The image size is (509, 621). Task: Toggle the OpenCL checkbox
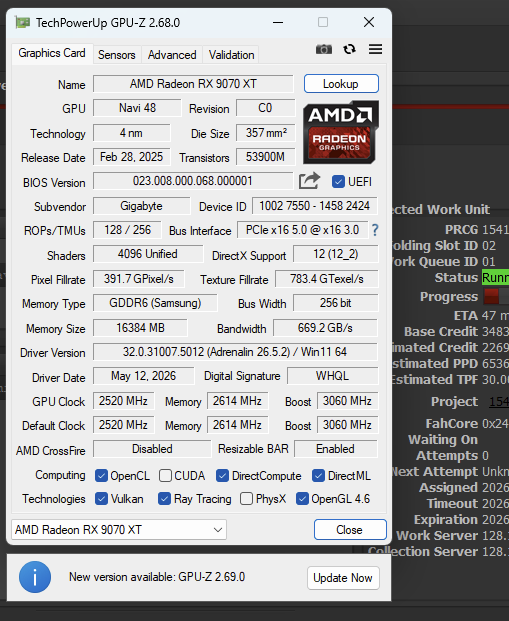point(101,476)
